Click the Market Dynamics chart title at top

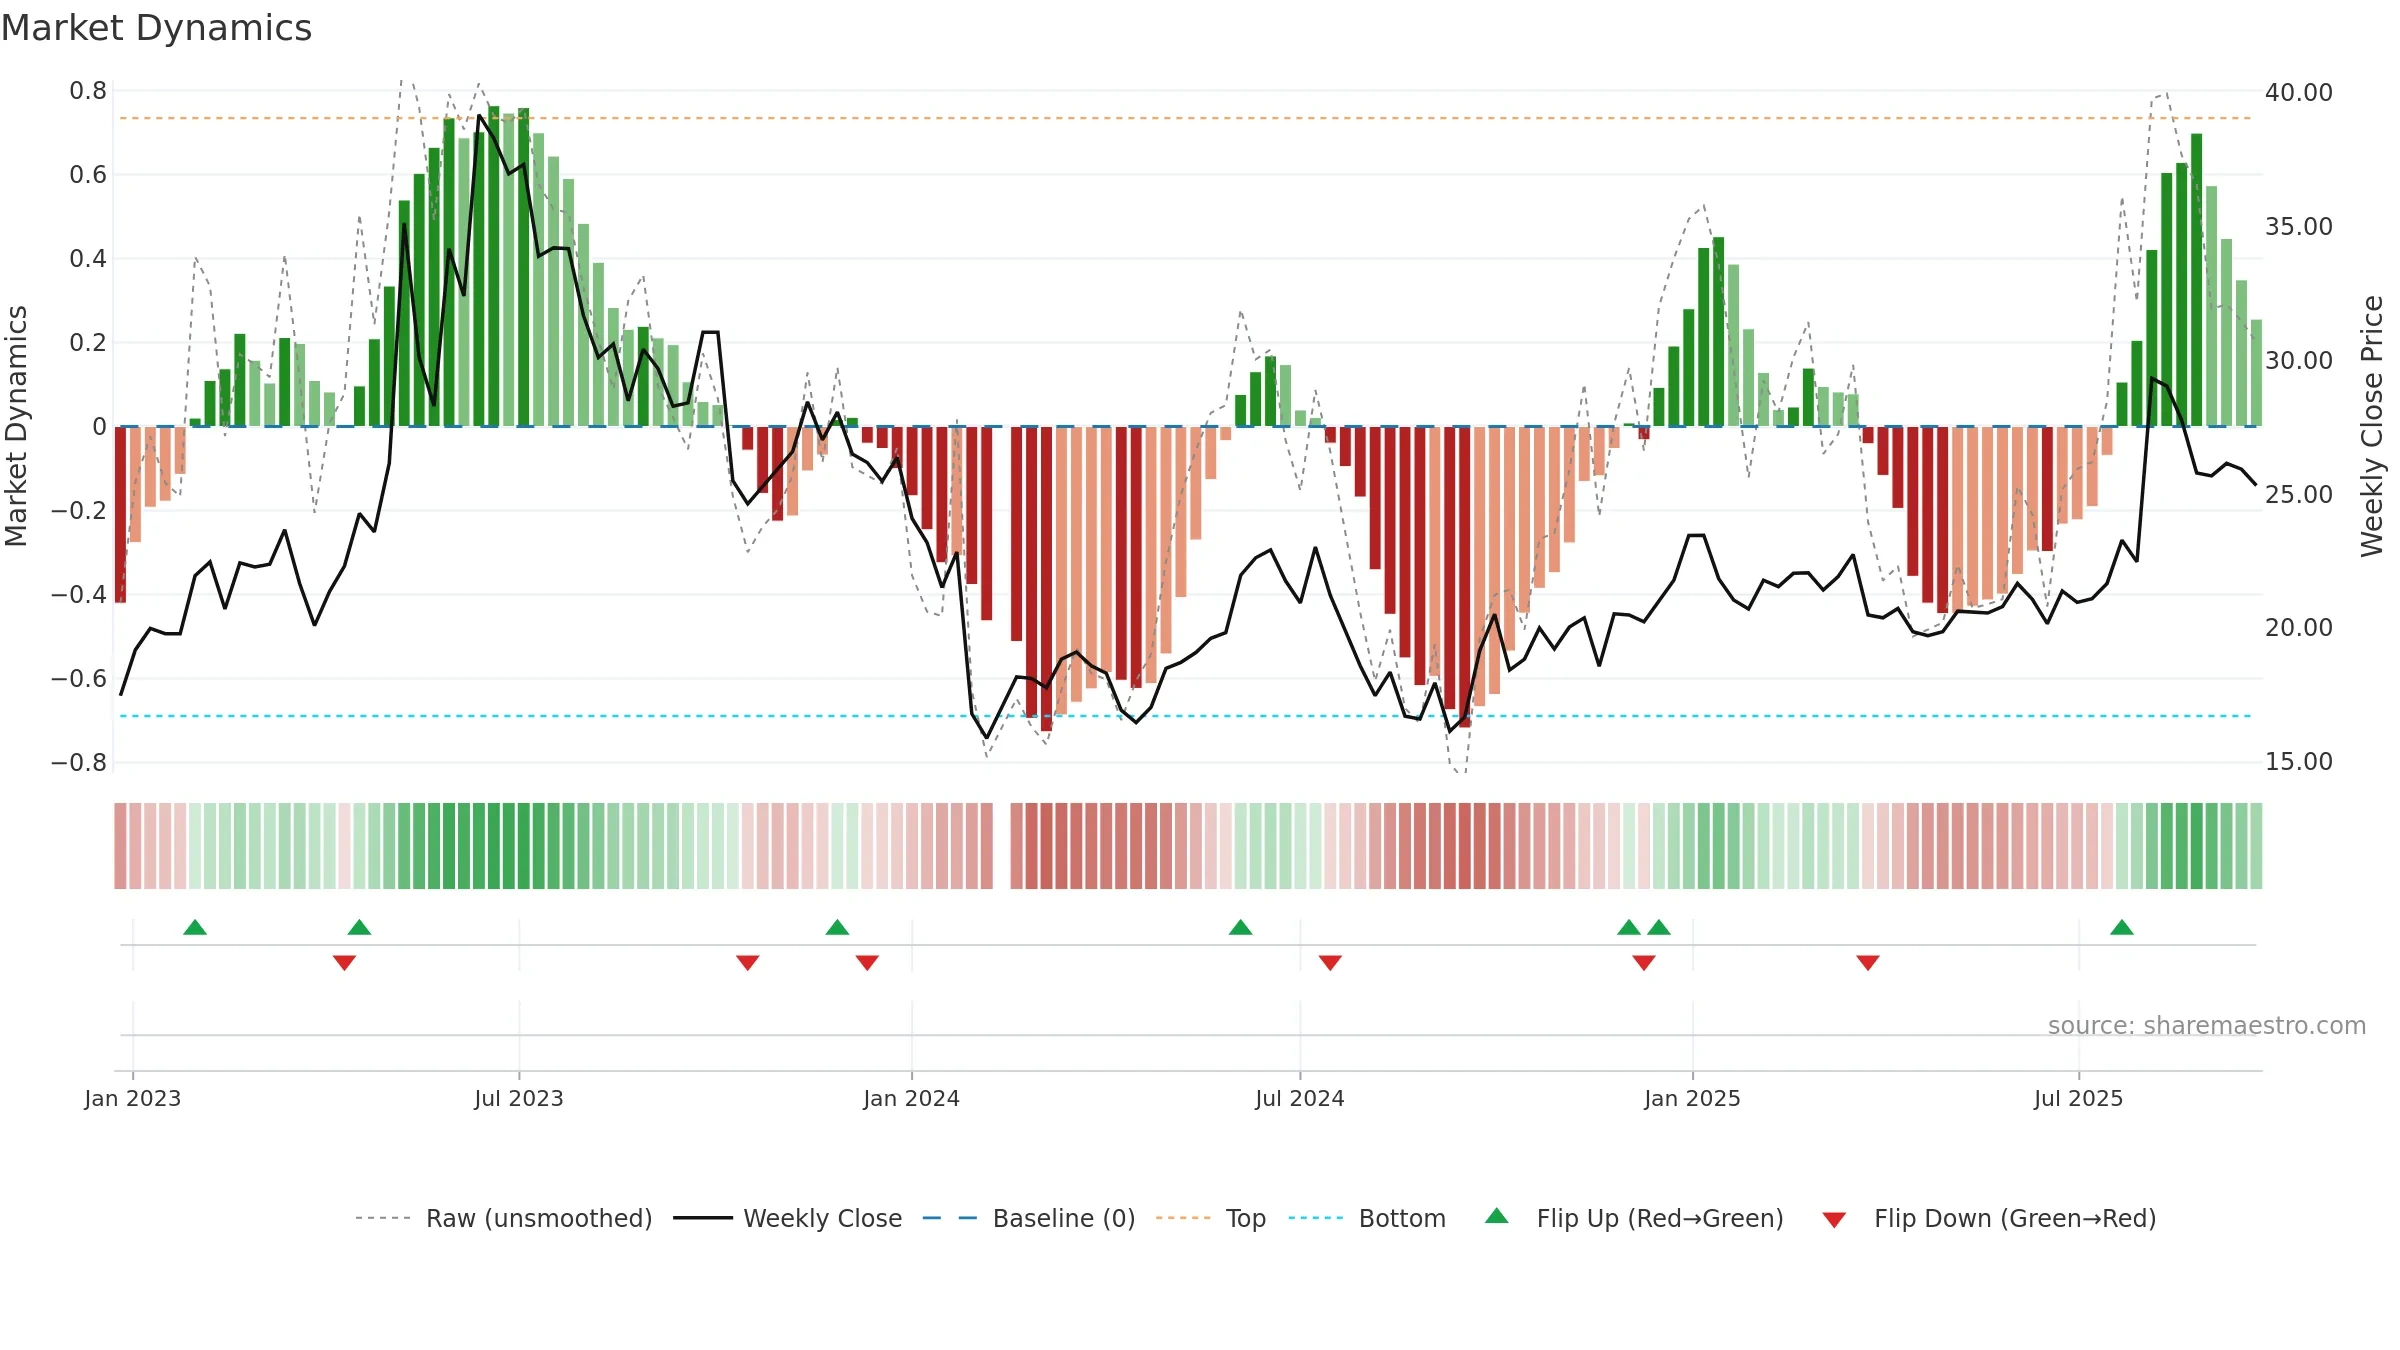coord(156,28)
